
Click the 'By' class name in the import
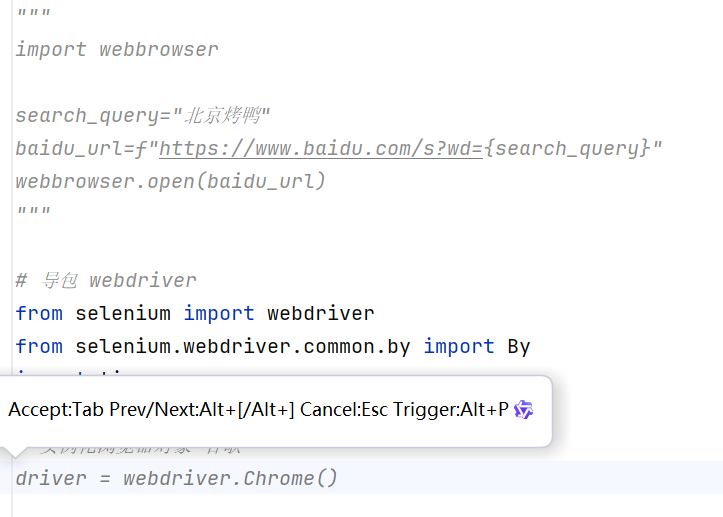pyautogui.click(x=518, y=347)
